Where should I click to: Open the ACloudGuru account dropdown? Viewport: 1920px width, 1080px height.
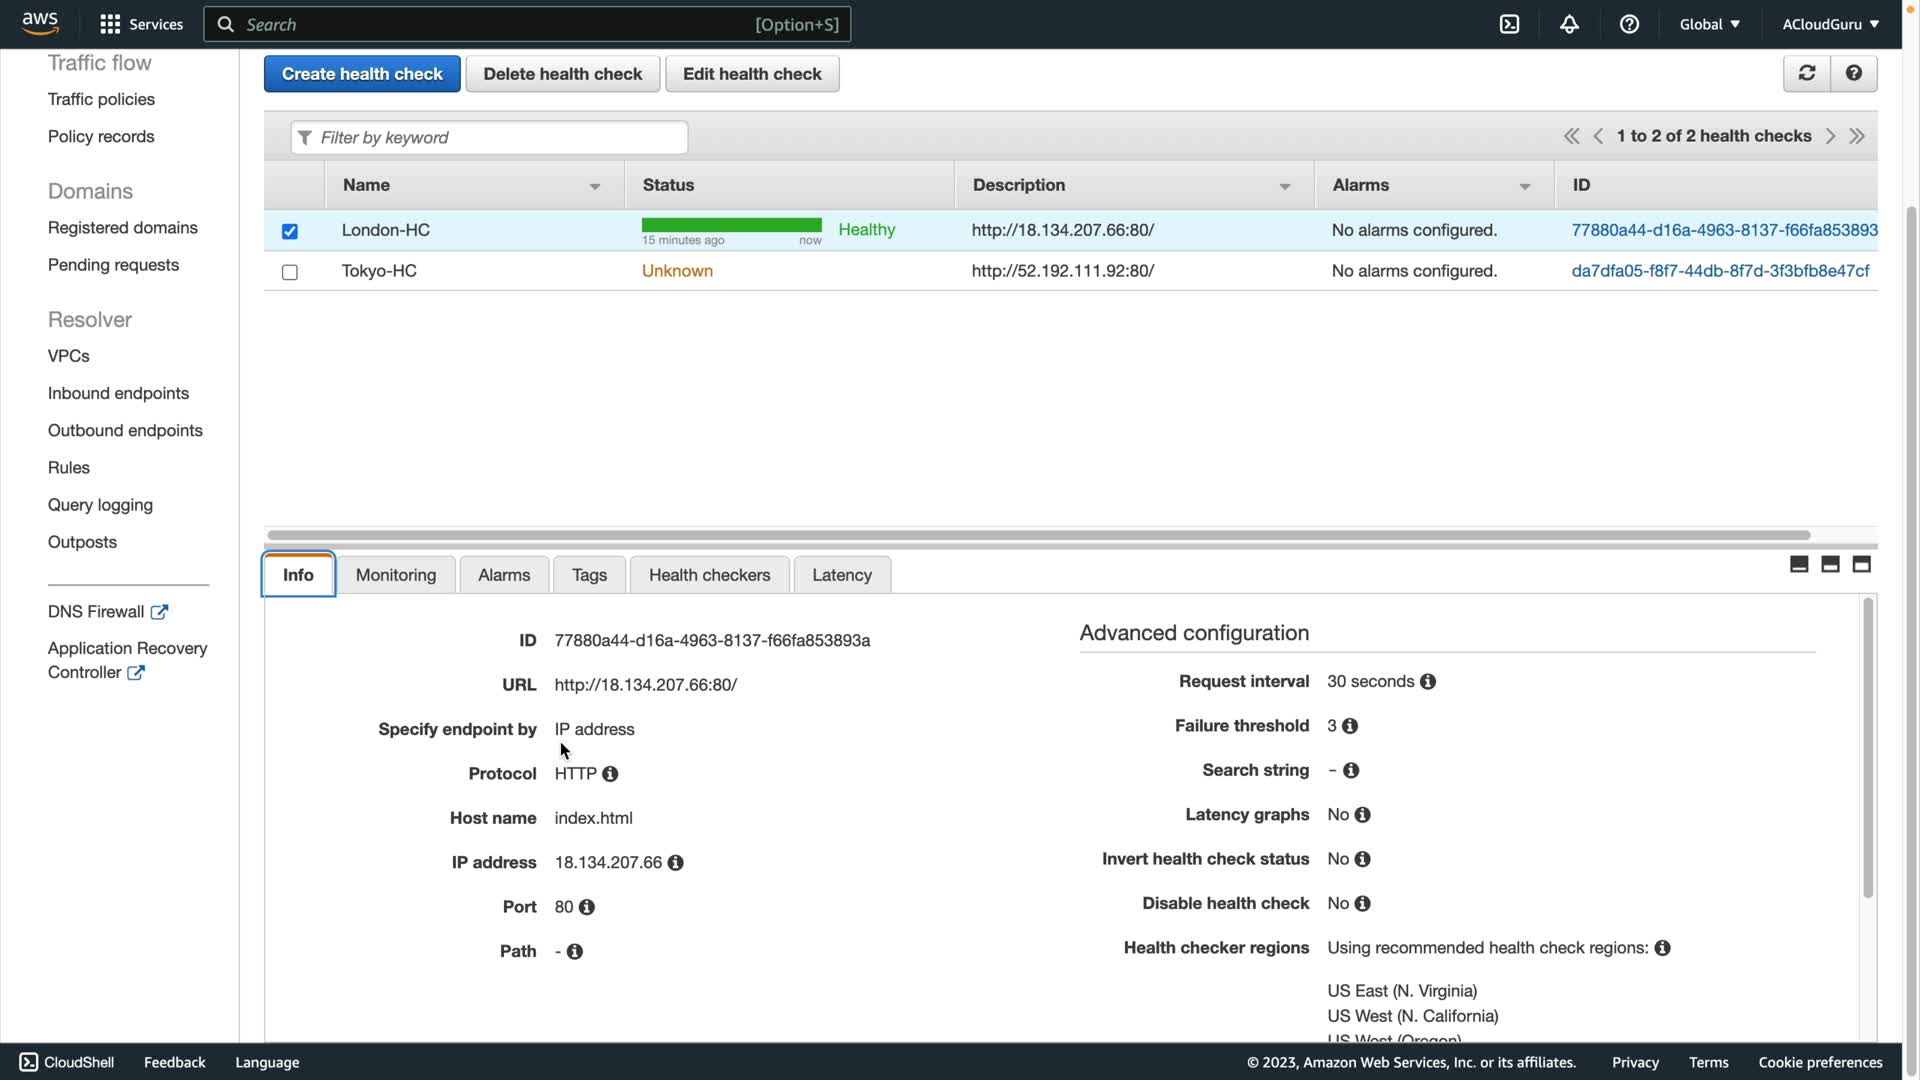pos(1829,24)
